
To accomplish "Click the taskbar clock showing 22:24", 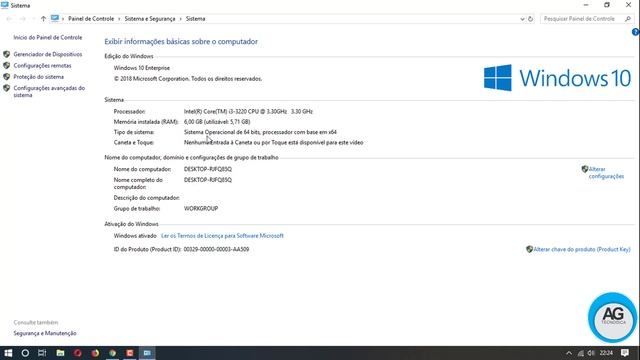I will tap(607, 353).
